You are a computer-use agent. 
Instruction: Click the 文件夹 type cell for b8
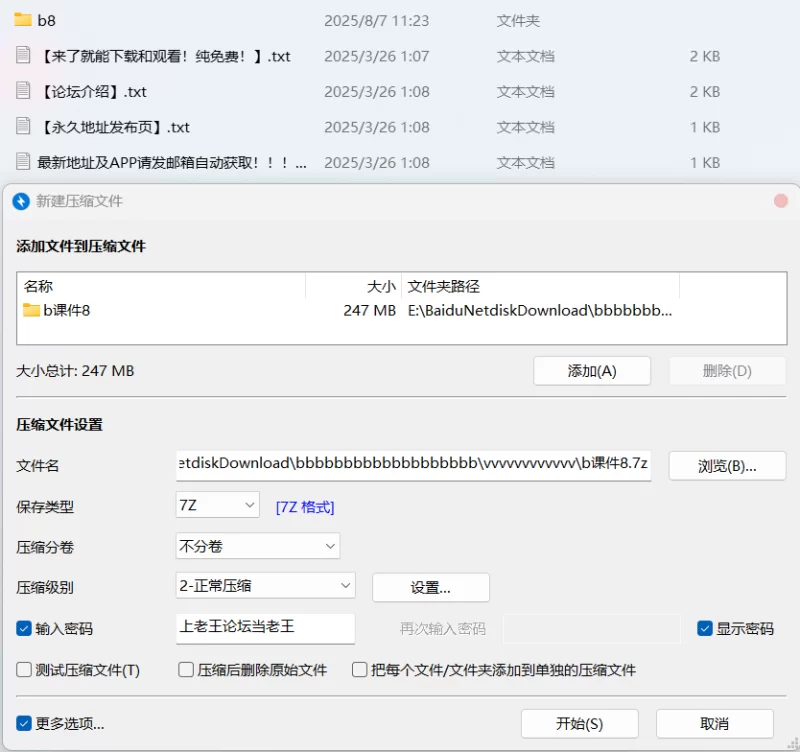[x=518, y=20]
